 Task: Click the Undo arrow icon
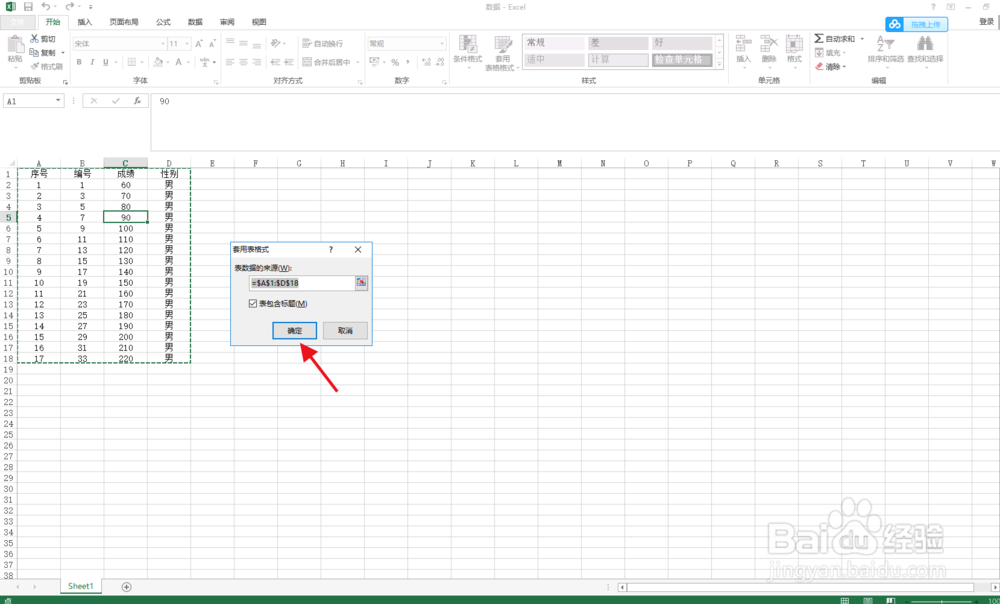coord(46,6)
